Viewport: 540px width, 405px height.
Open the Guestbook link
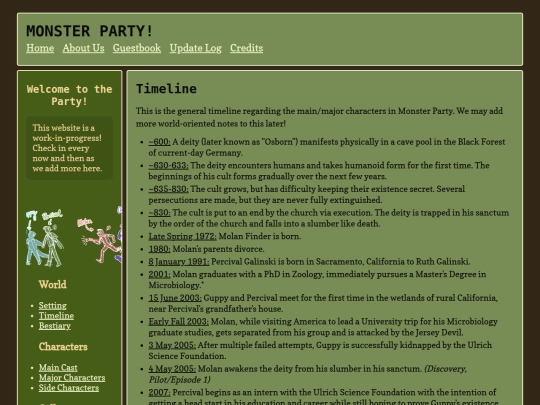point(137,48)
